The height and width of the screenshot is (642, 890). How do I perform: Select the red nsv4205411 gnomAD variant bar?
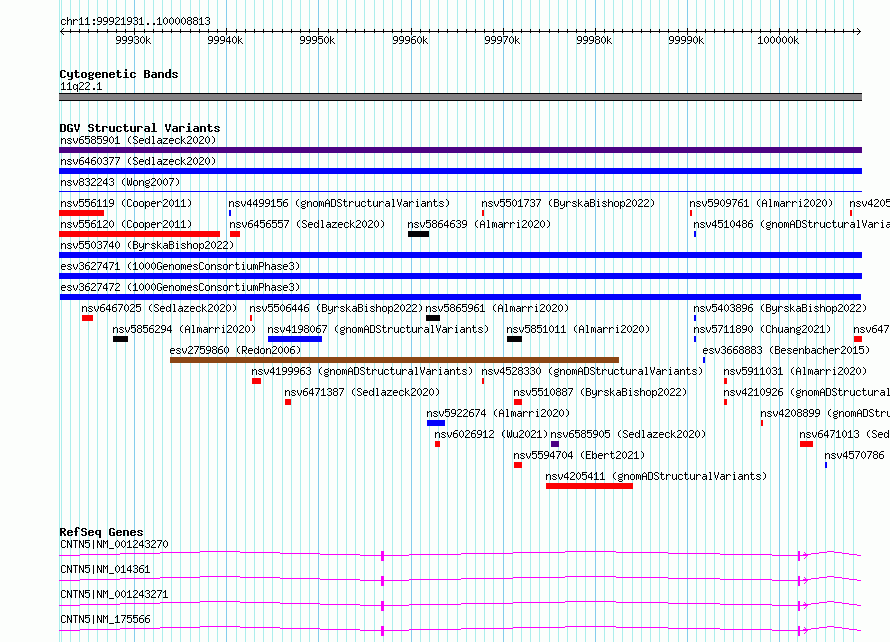(x=589, y=486)
